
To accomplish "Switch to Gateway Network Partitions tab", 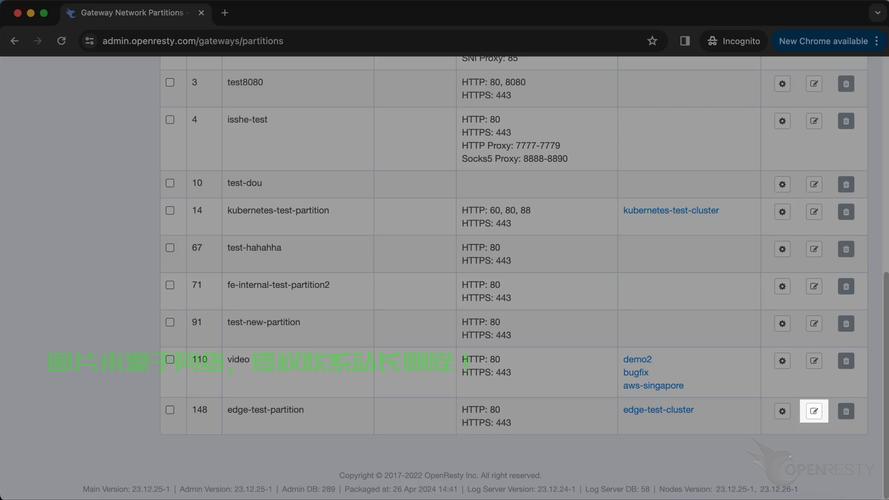I will point(132,12).
